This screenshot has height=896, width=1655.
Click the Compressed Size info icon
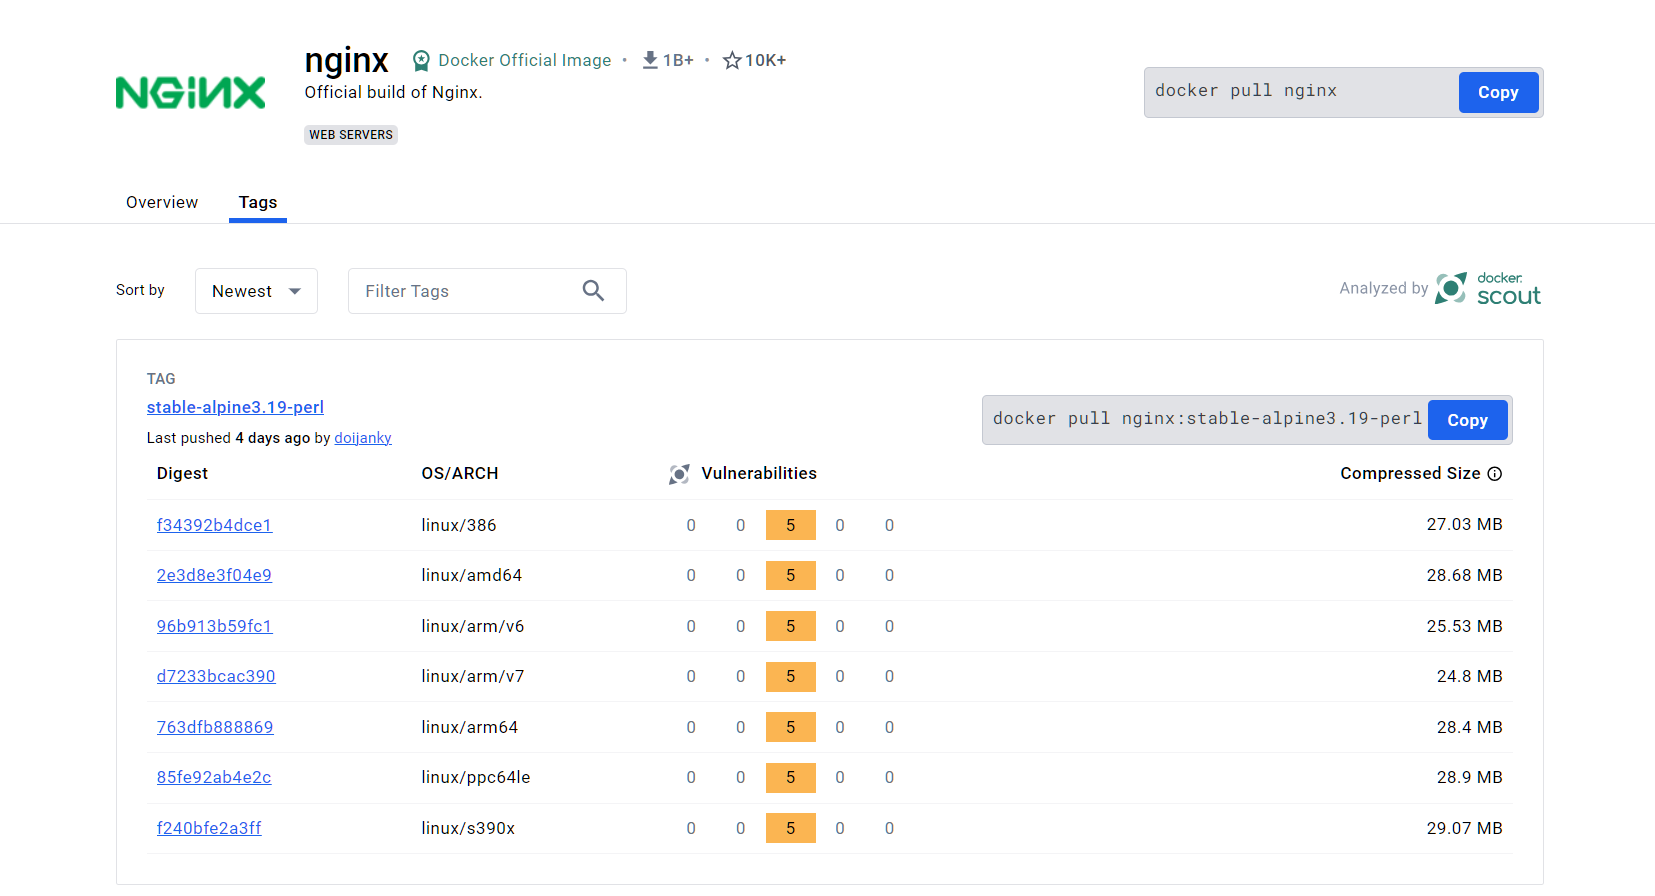pyautogui.click(x=1494, y=474)
